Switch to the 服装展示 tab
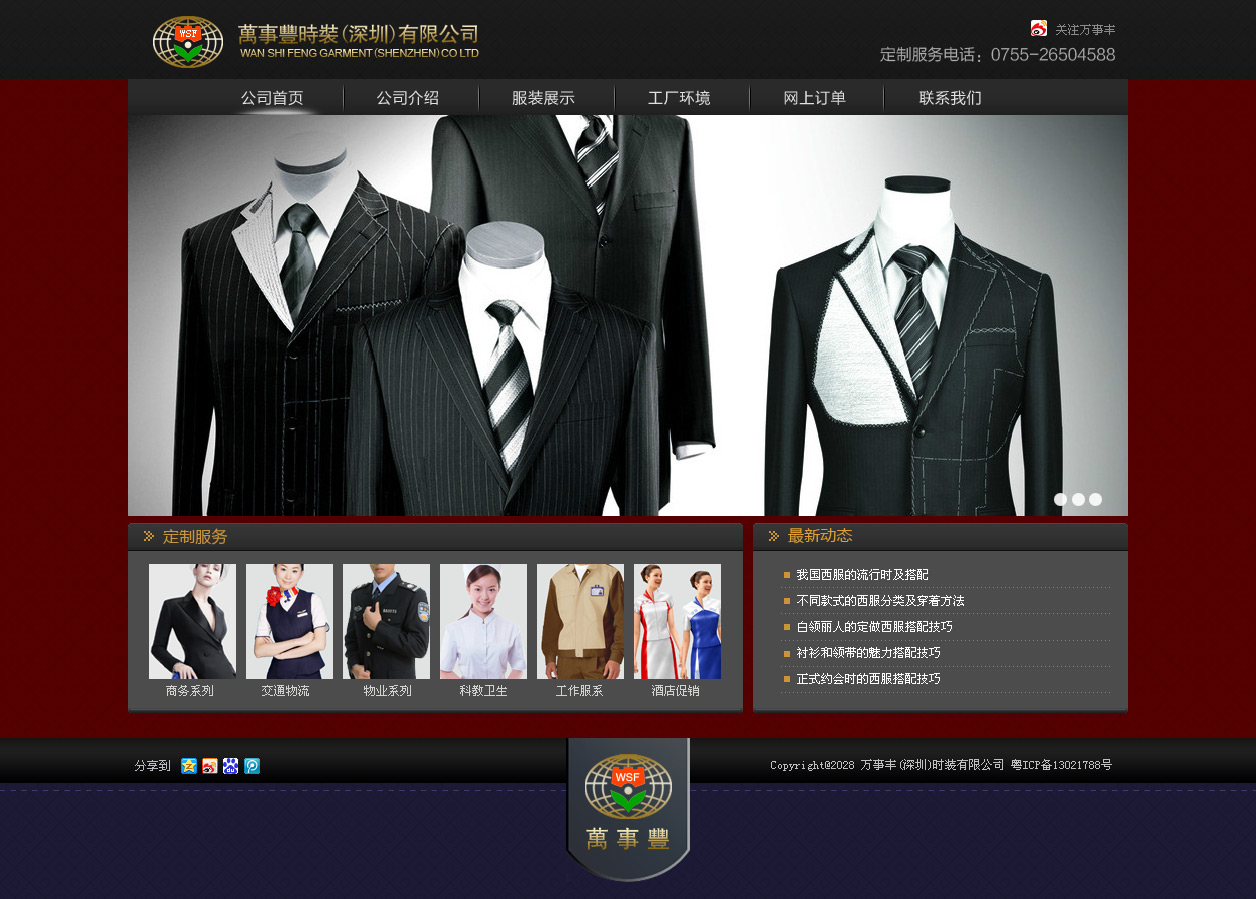 (544, 97)
